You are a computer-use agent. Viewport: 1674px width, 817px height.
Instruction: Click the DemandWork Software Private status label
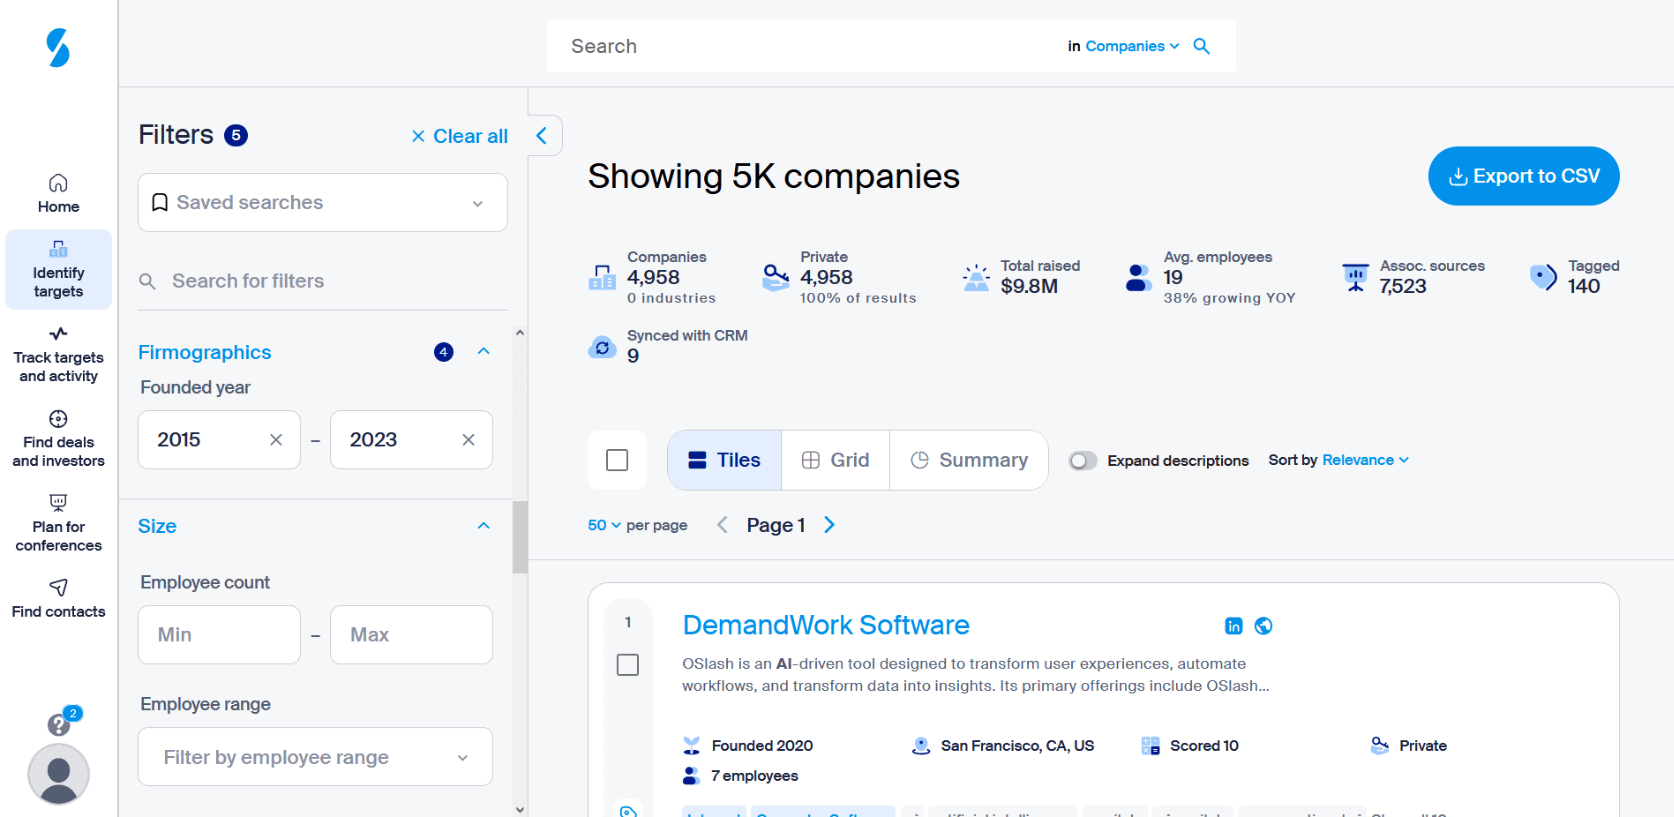(x=1423, y=746)
